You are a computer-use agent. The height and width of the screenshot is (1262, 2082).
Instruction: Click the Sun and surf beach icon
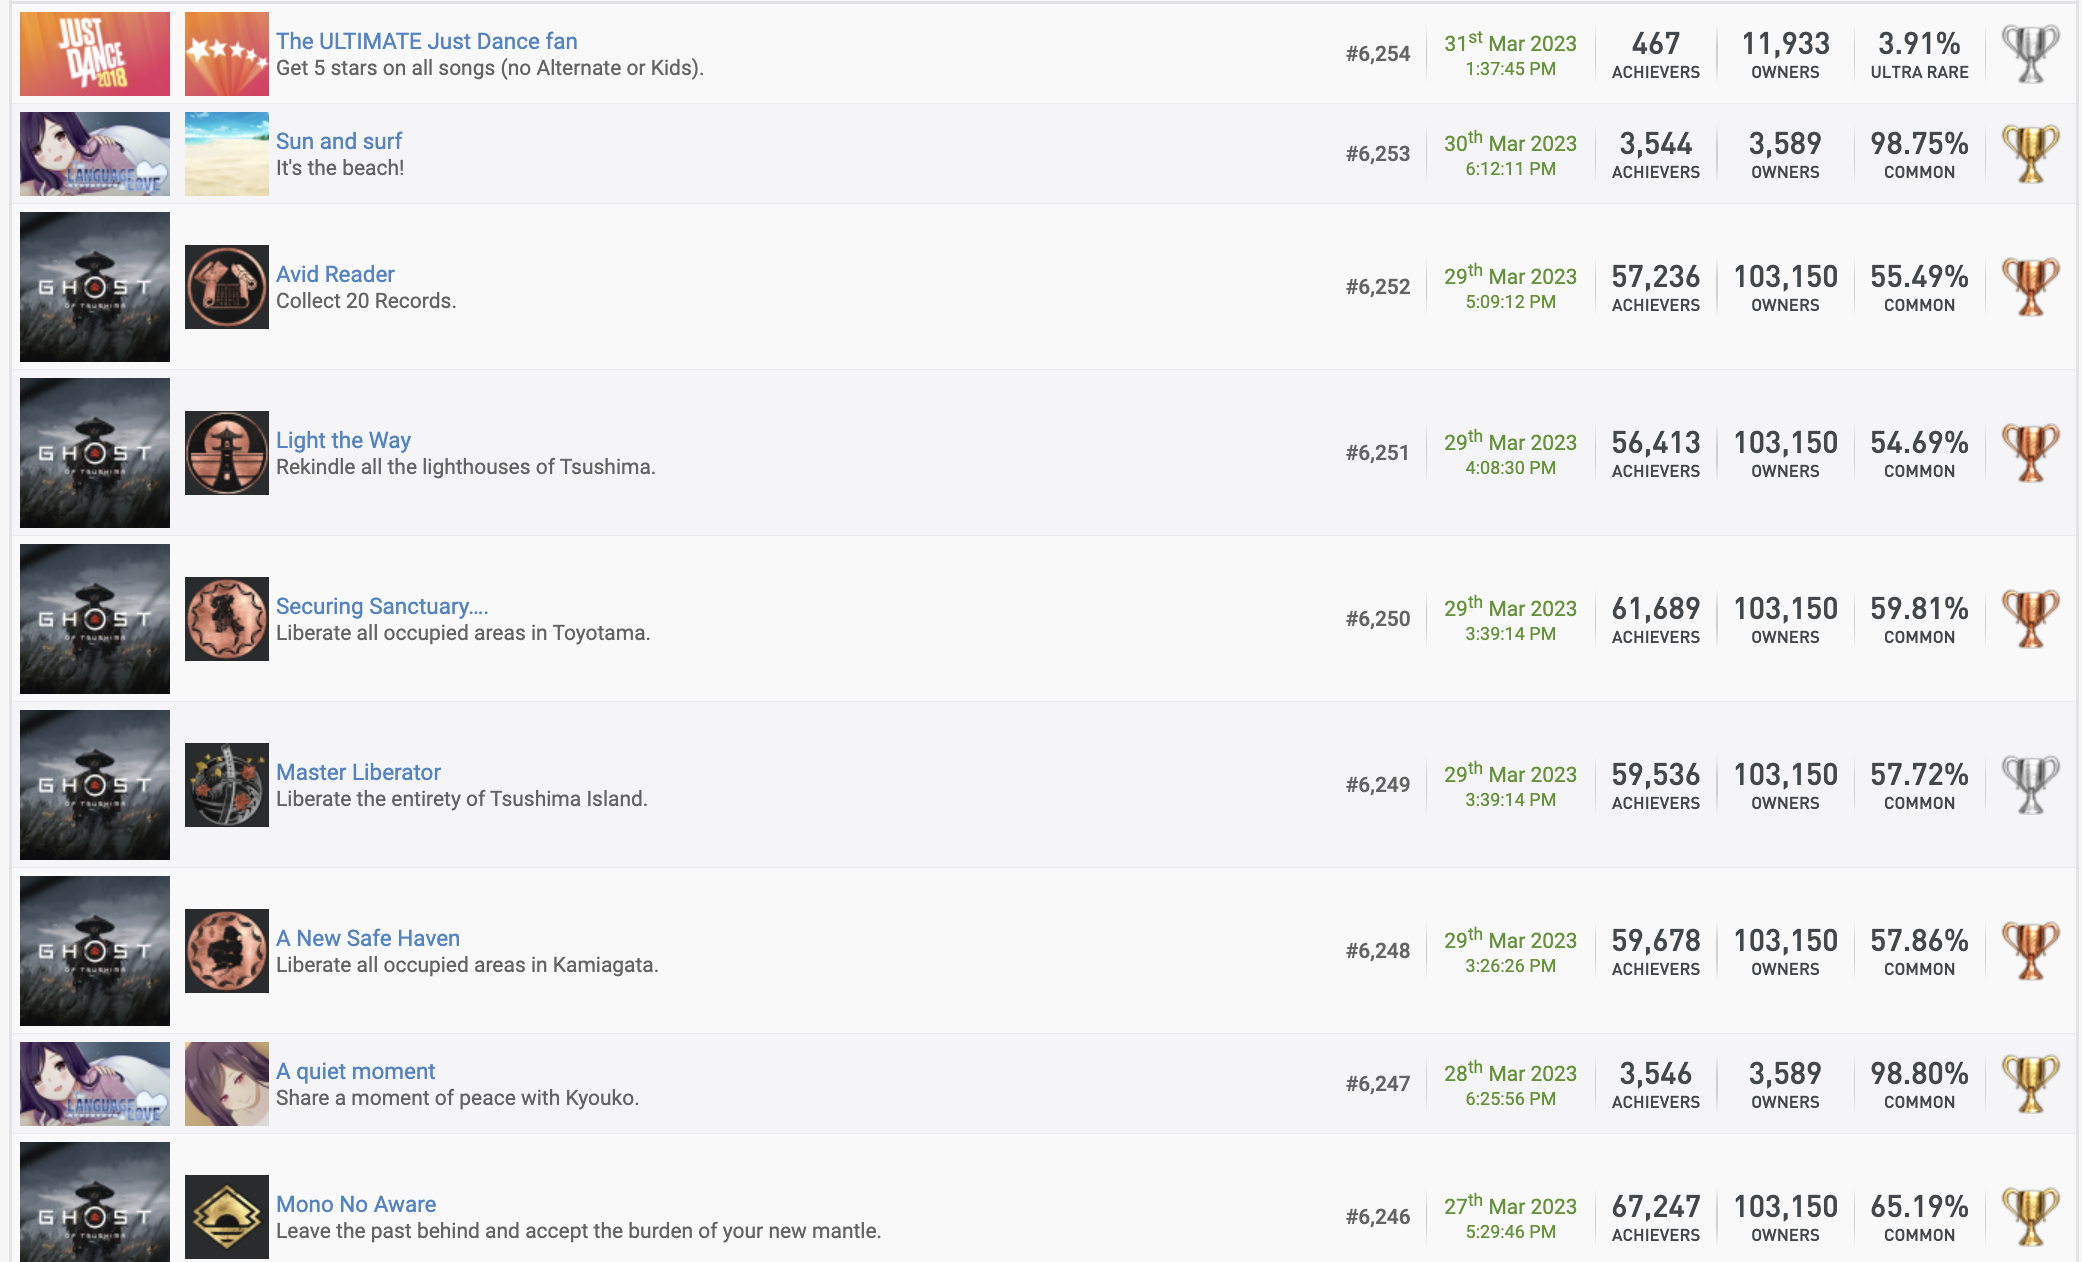click(227, 154)
